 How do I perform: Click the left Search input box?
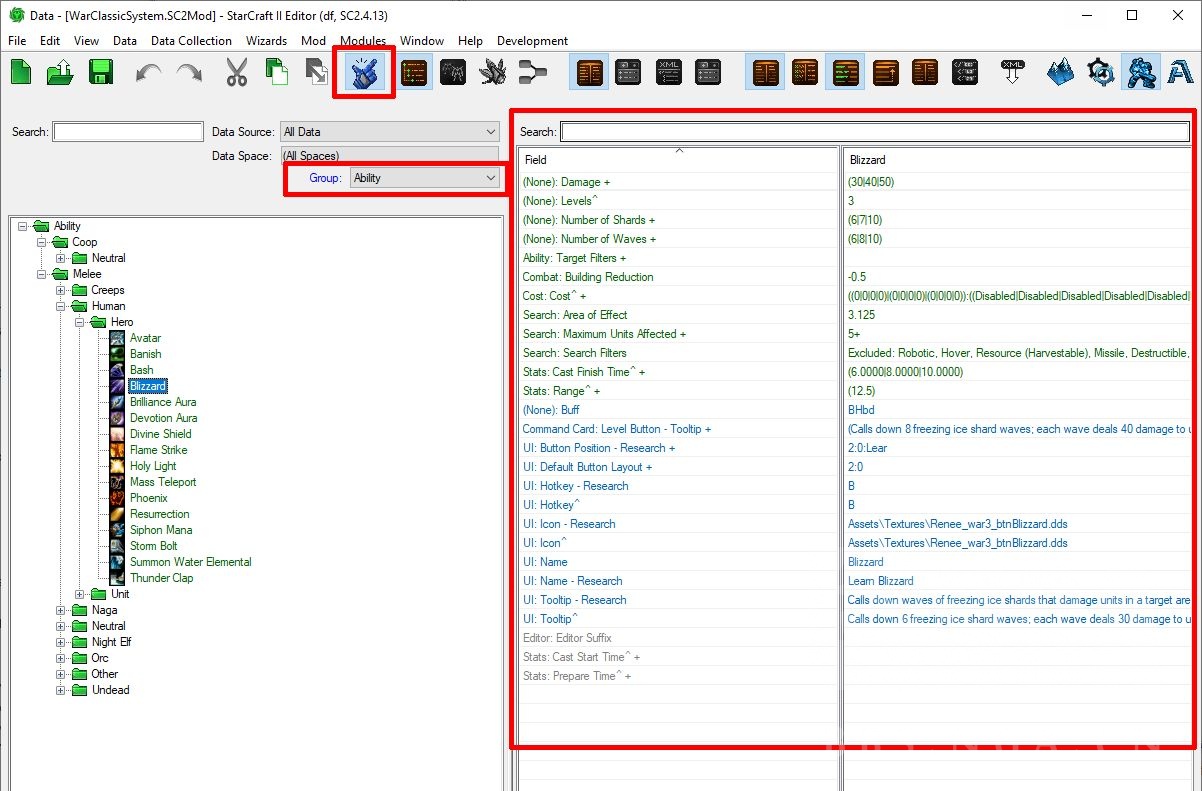coord(128,132)
